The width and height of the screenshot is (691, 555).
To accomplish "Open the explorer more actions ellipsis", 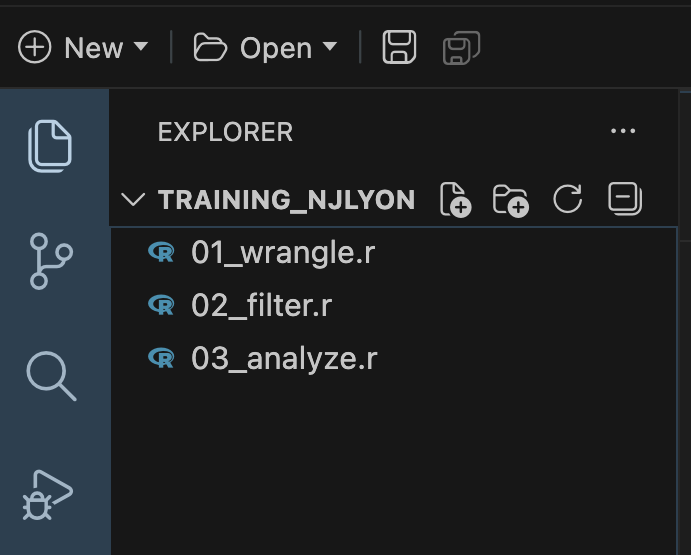I will click(622, 131).
